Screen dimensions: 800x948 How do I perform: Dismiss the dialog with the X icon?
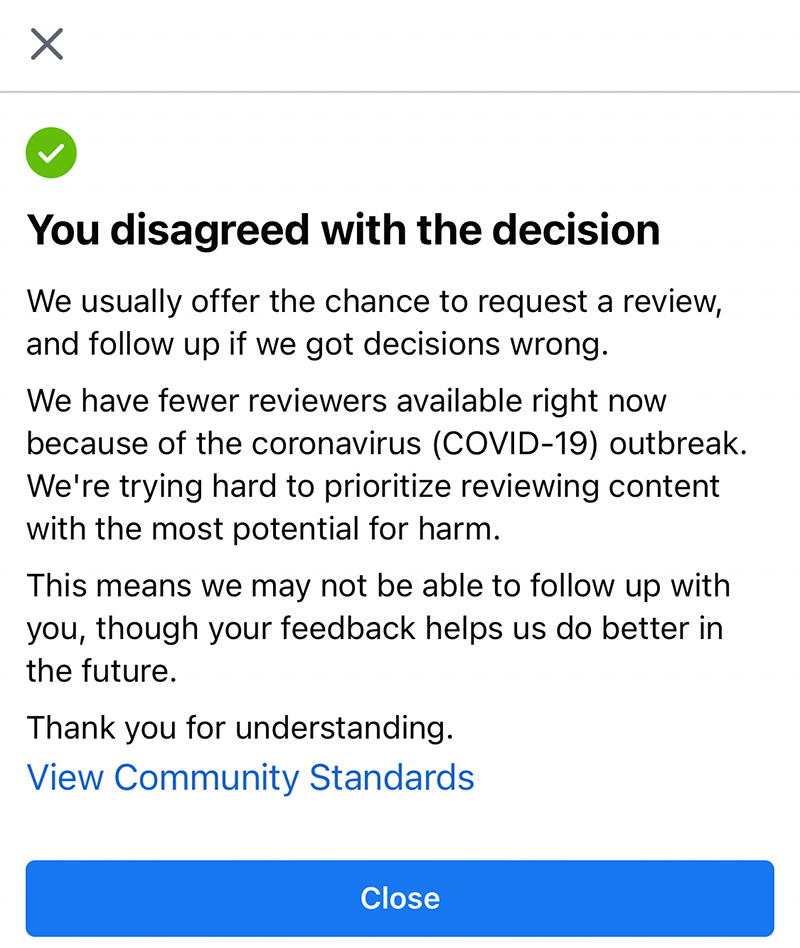click(x=47, y=44)
